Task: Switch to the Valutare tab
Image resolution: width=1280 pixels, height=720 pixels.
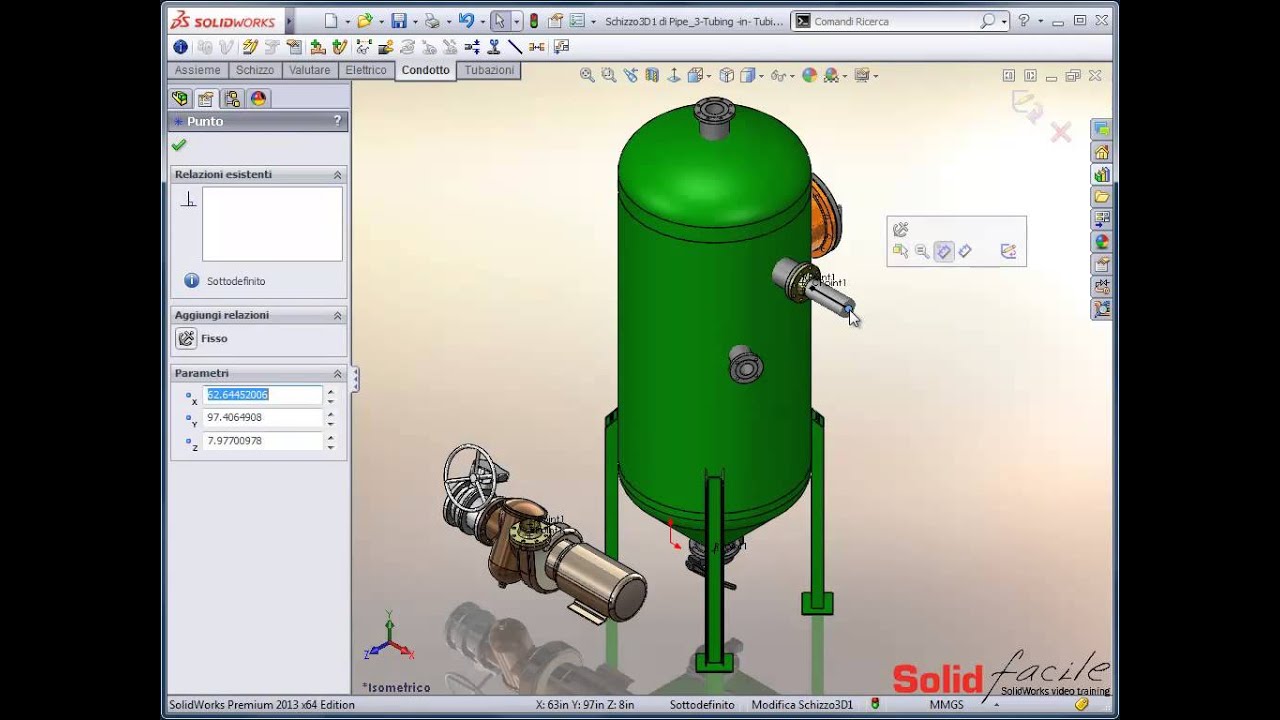Action: (x=310, y=70)
